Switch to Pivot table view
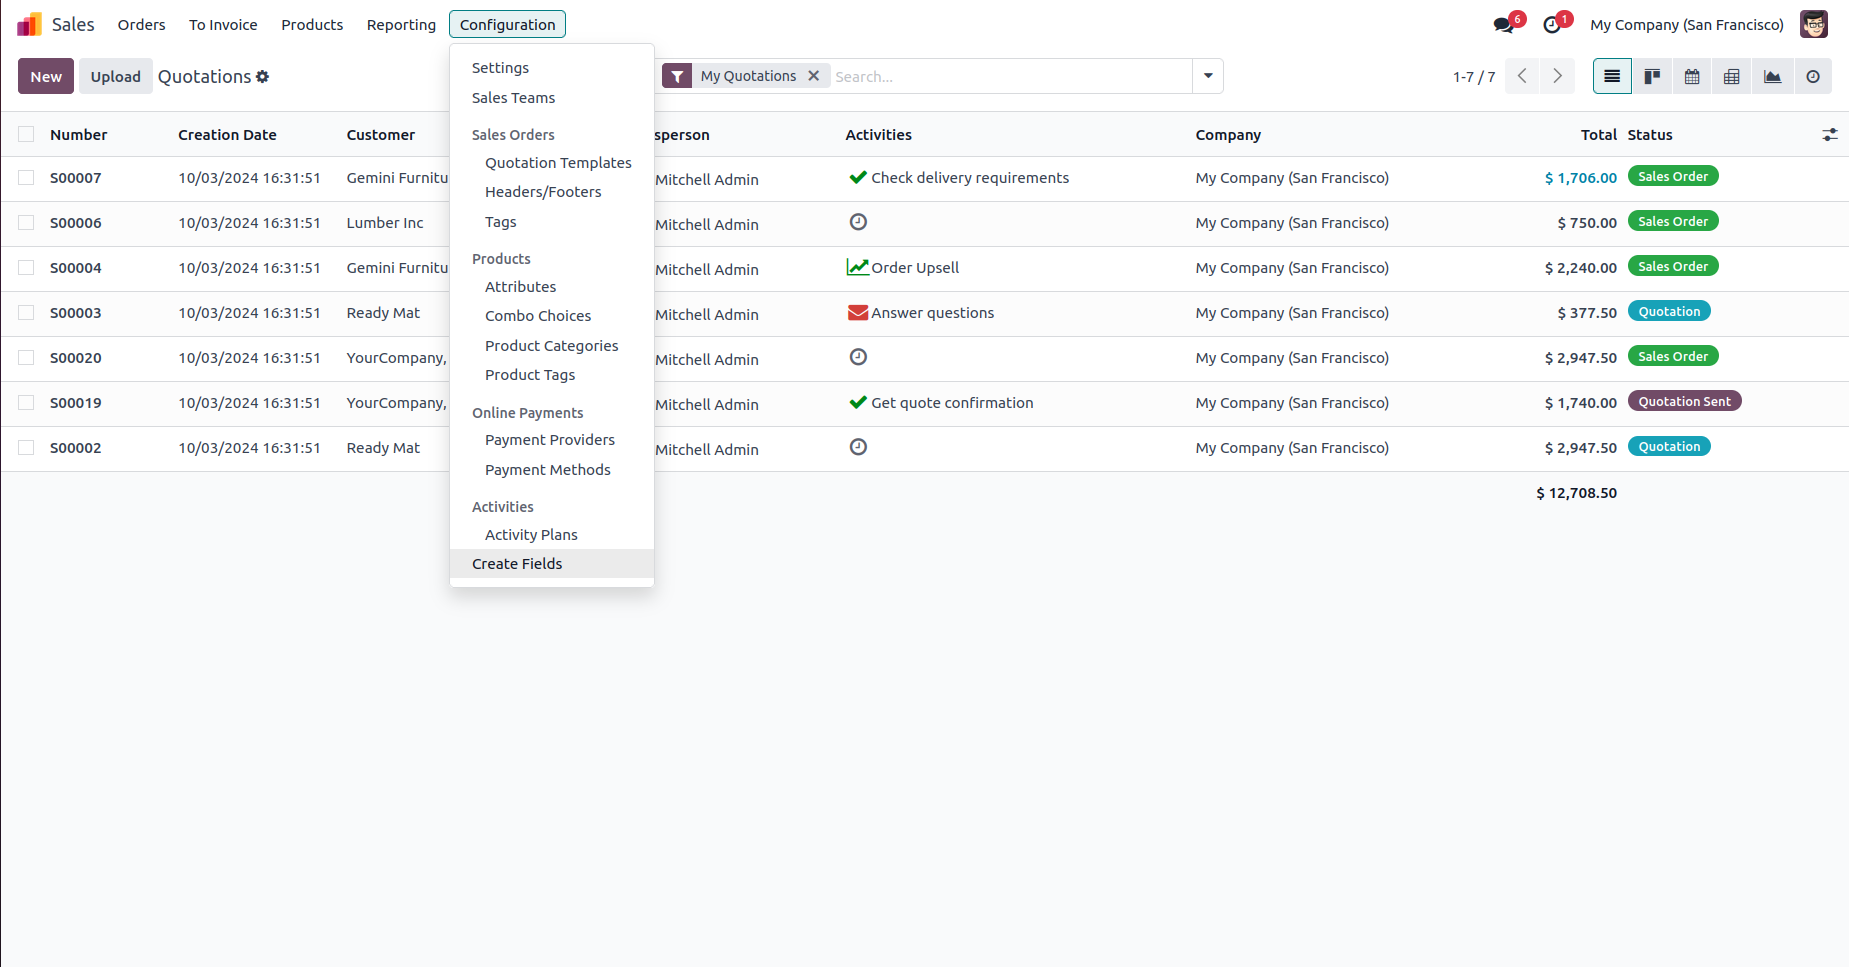The width and height of the screenshot is (1849, 967). (1732, 77)
